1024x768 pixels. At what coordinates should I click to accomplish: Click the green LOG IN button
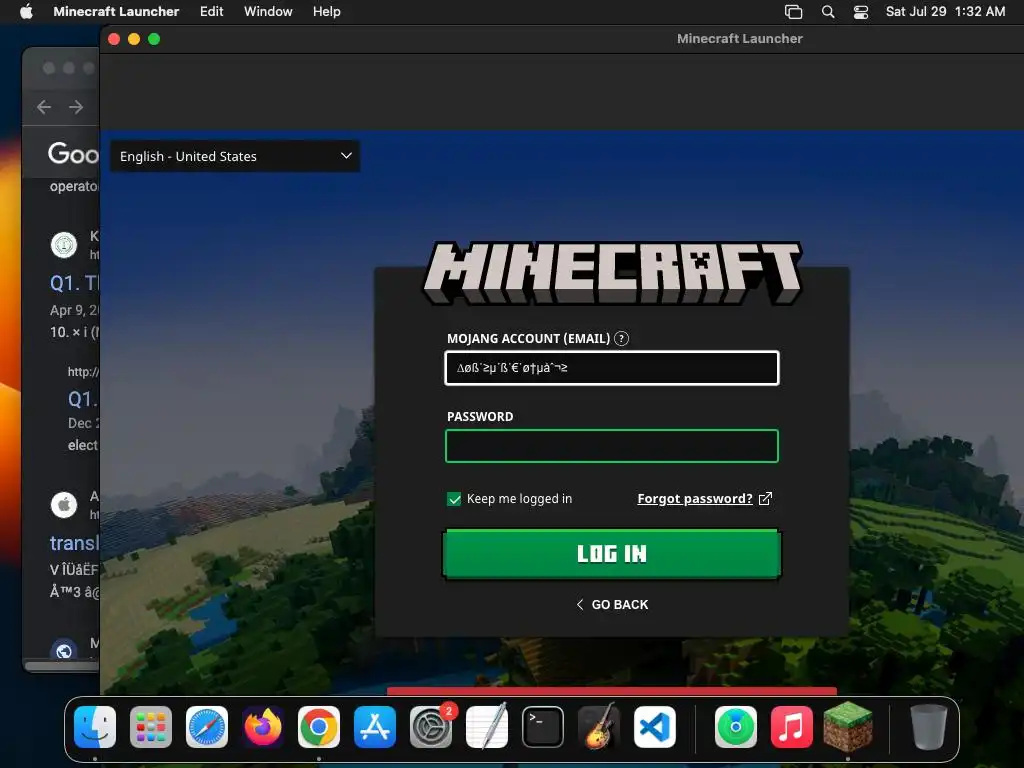[612, 554]
